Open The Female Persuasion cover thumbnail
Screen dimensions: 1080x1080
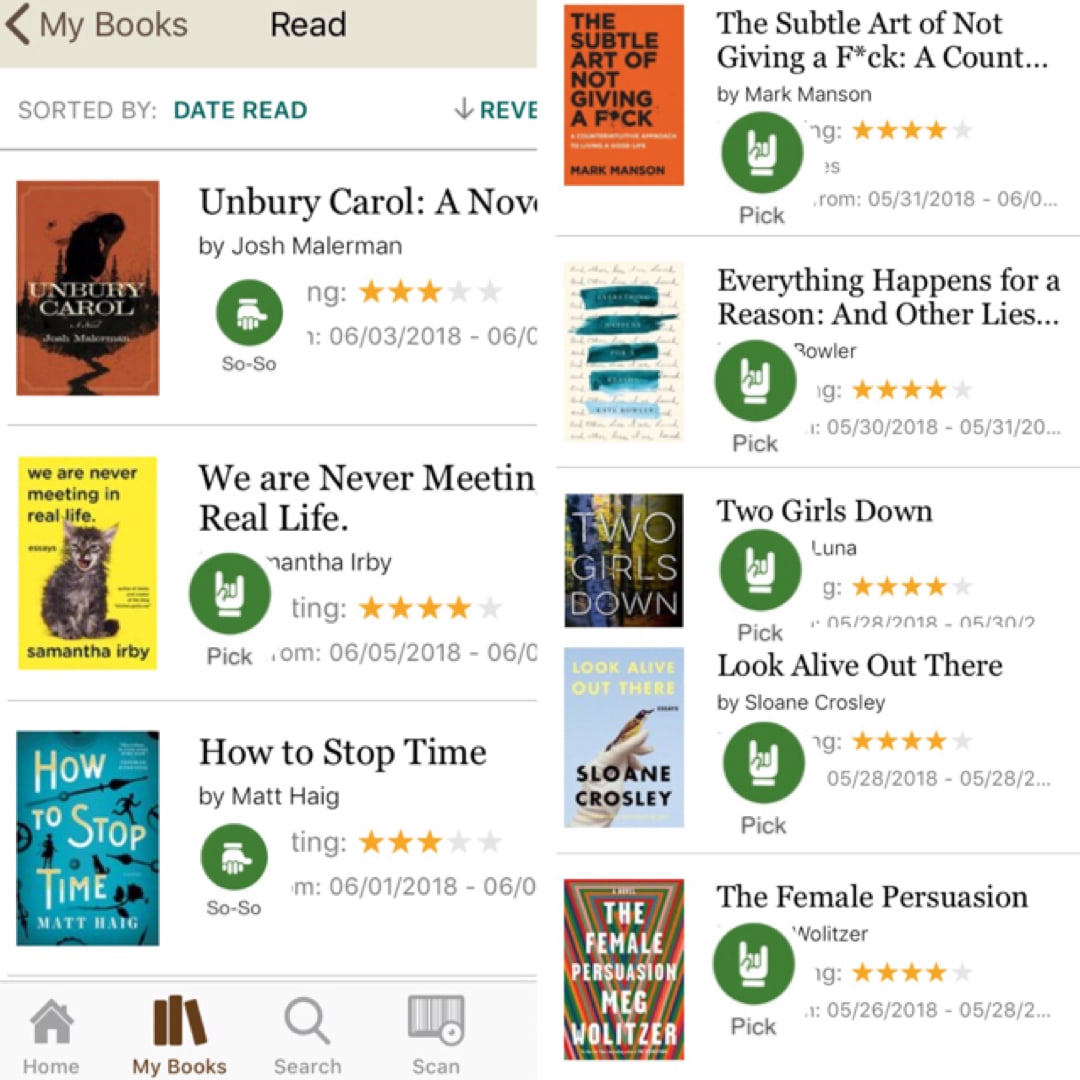(624, 969)
